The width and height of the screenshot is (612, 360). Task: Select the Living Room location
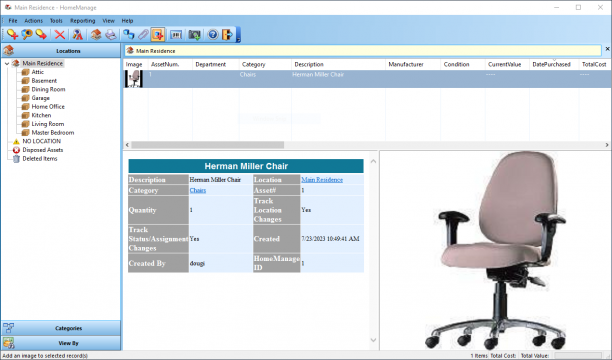click(x=48, y=124)
